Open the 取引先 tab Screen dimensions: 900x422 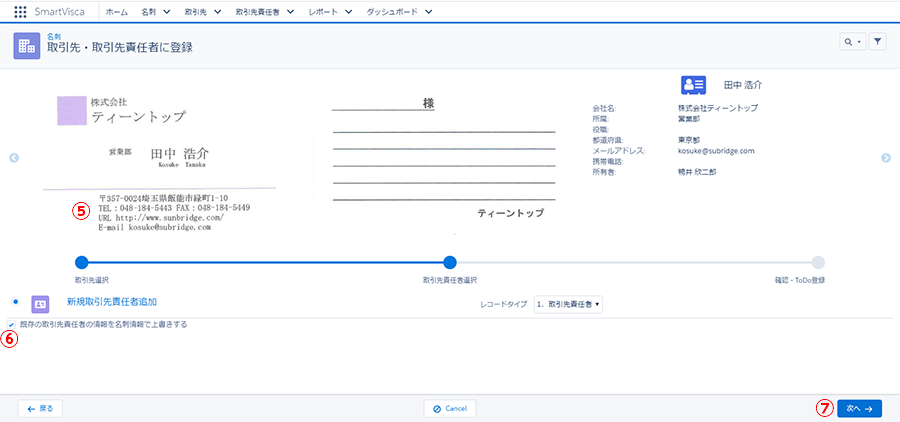[x=196, y=12]
